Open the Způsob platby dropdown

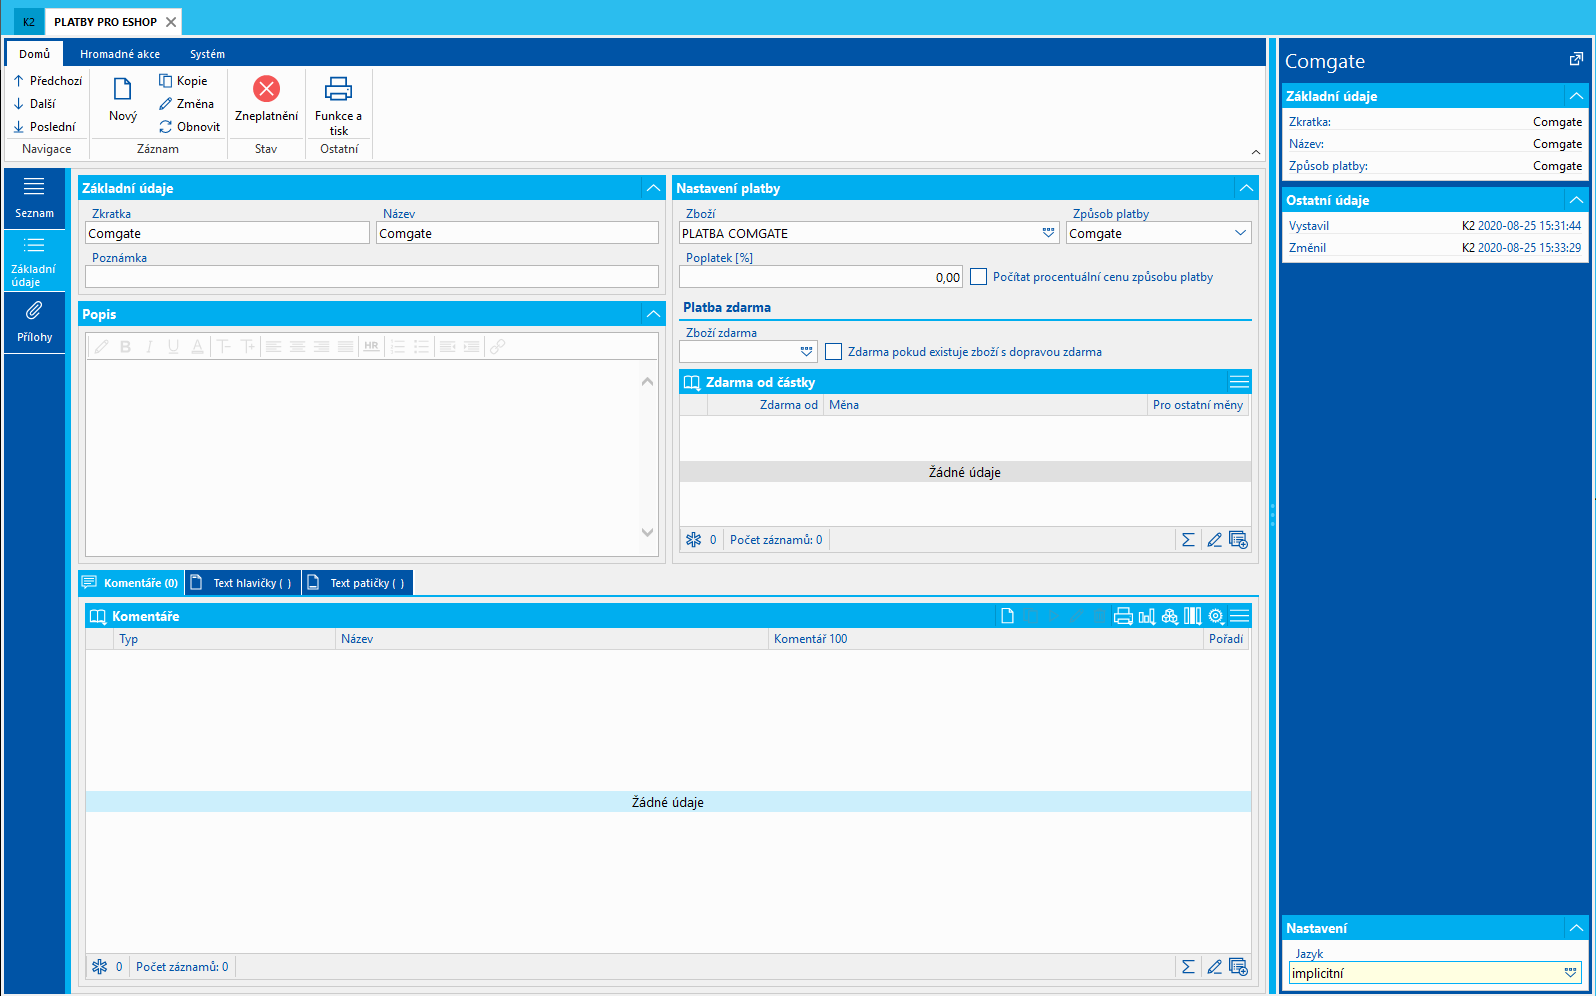pos(1240,233)
